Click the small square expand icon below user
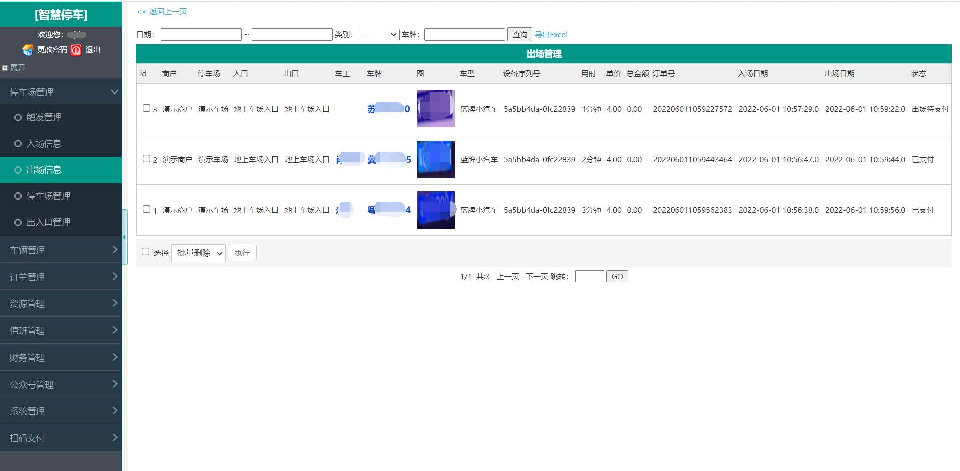Screen dimensions: 960x471 (5, 67)
